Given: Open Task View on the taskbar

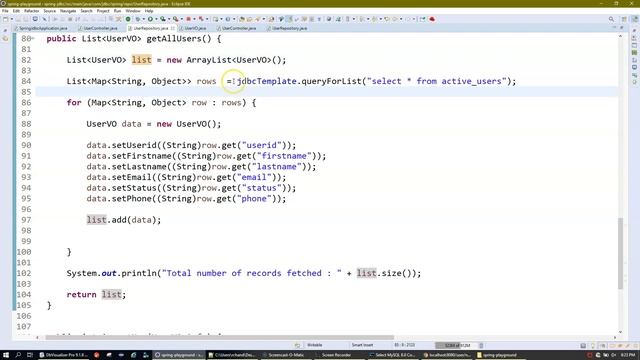Looking at the screenshot, I should pyautogui.click(x=30, y=355).
